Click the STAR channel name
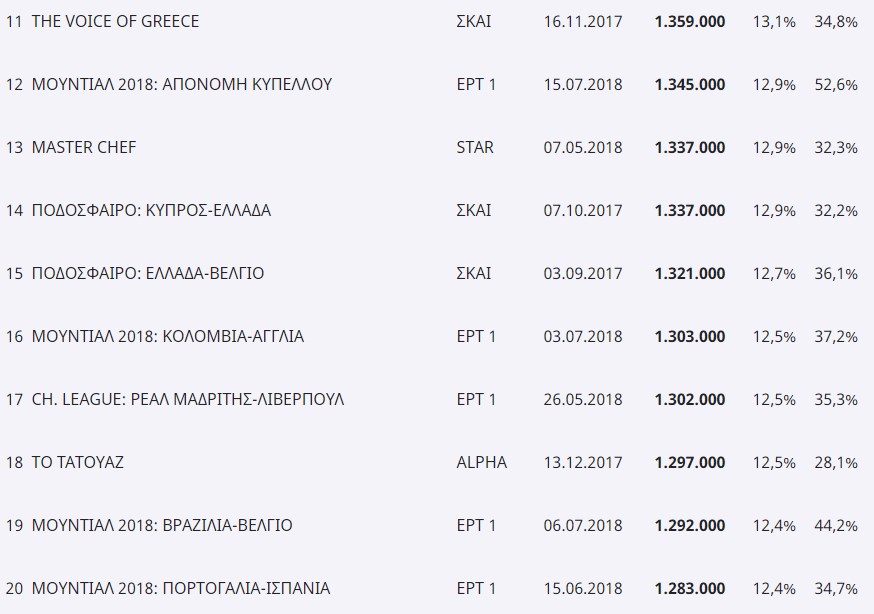The width and height of the screenshot is (874, 614). (x=475, y=147)
